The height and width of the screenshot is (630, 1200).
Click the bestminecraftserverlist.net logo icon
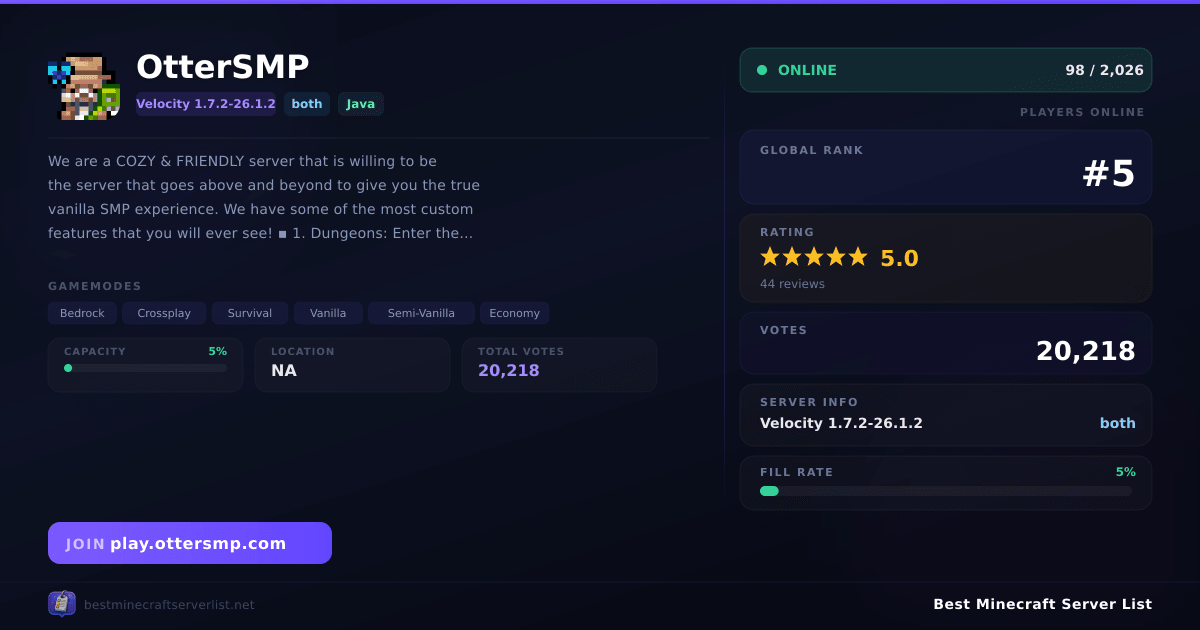[62, 604]
